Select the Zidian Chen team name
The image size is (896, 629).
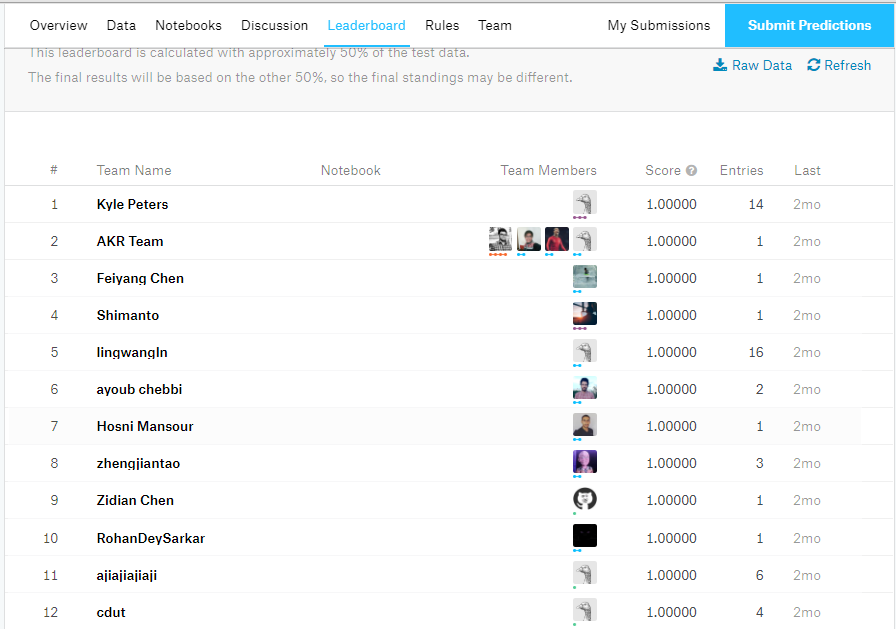pos(135,500)
